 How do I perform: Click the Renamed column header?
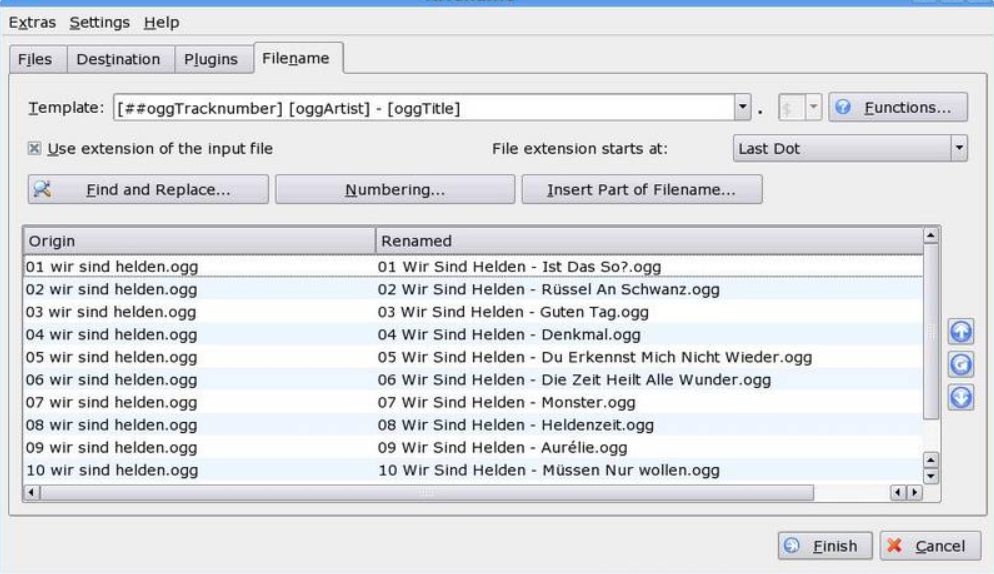tap(650, 241)
